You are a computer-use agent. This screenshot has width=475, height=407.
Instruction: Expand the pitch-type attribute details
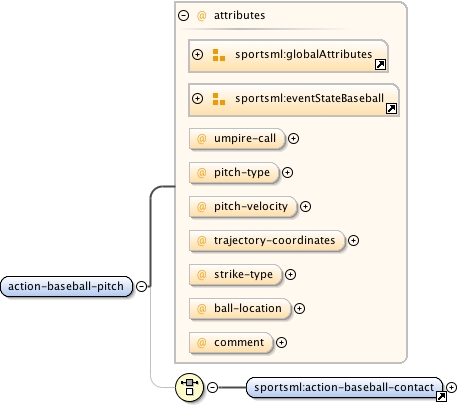(287, 172)
